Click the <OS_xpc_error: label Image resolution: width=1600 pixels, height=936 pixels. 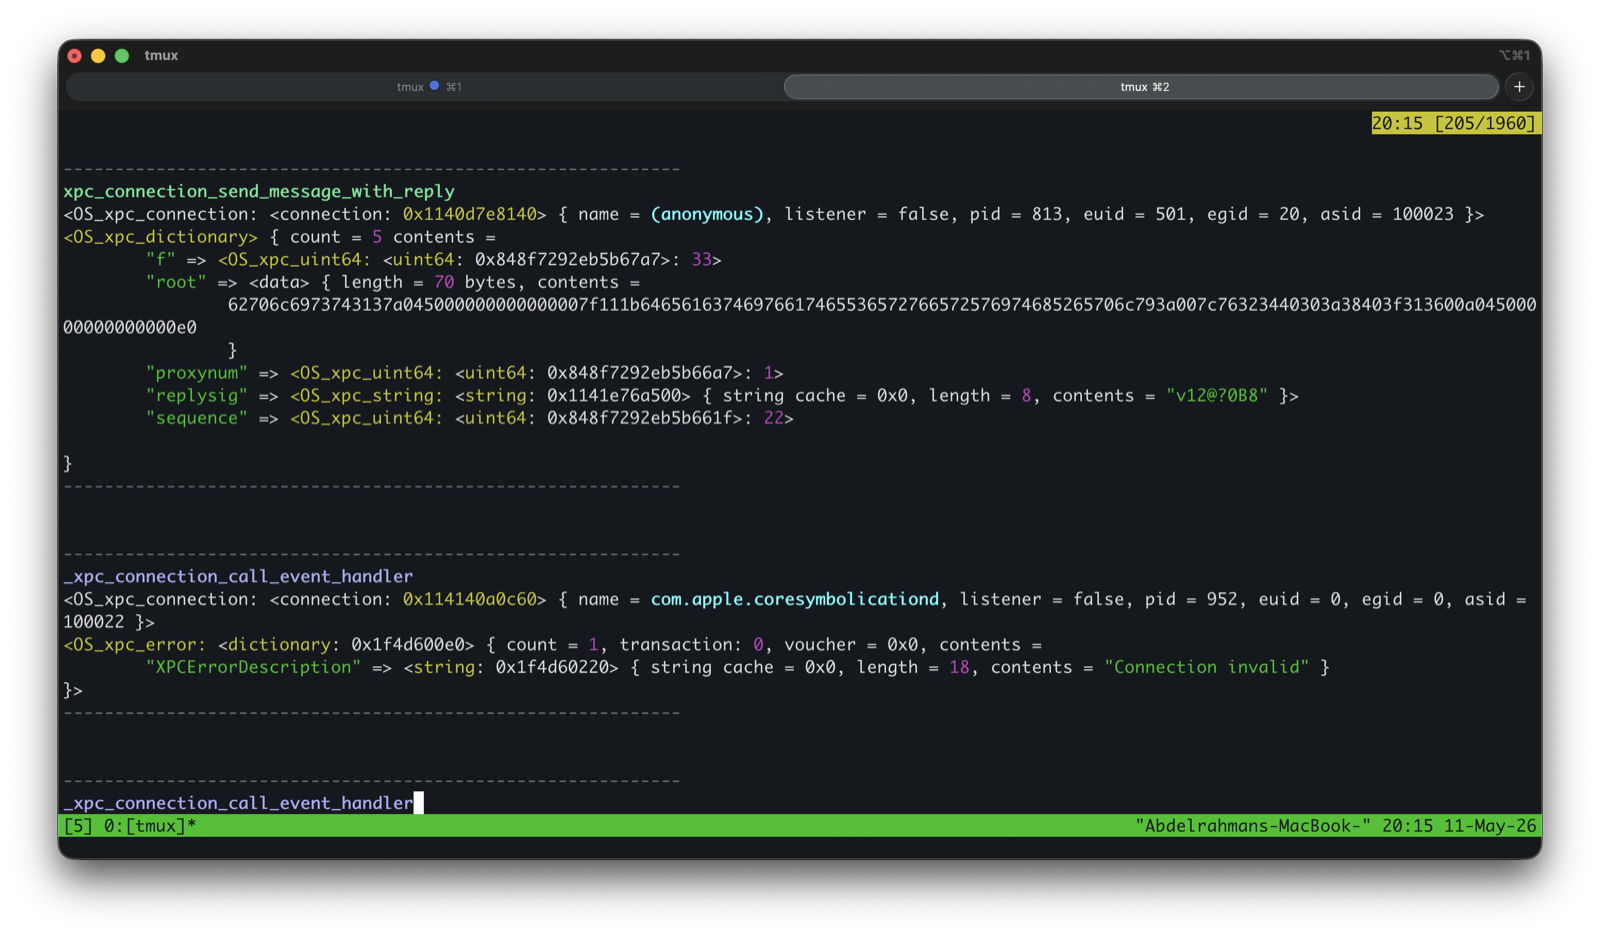[x=135, y=645]
